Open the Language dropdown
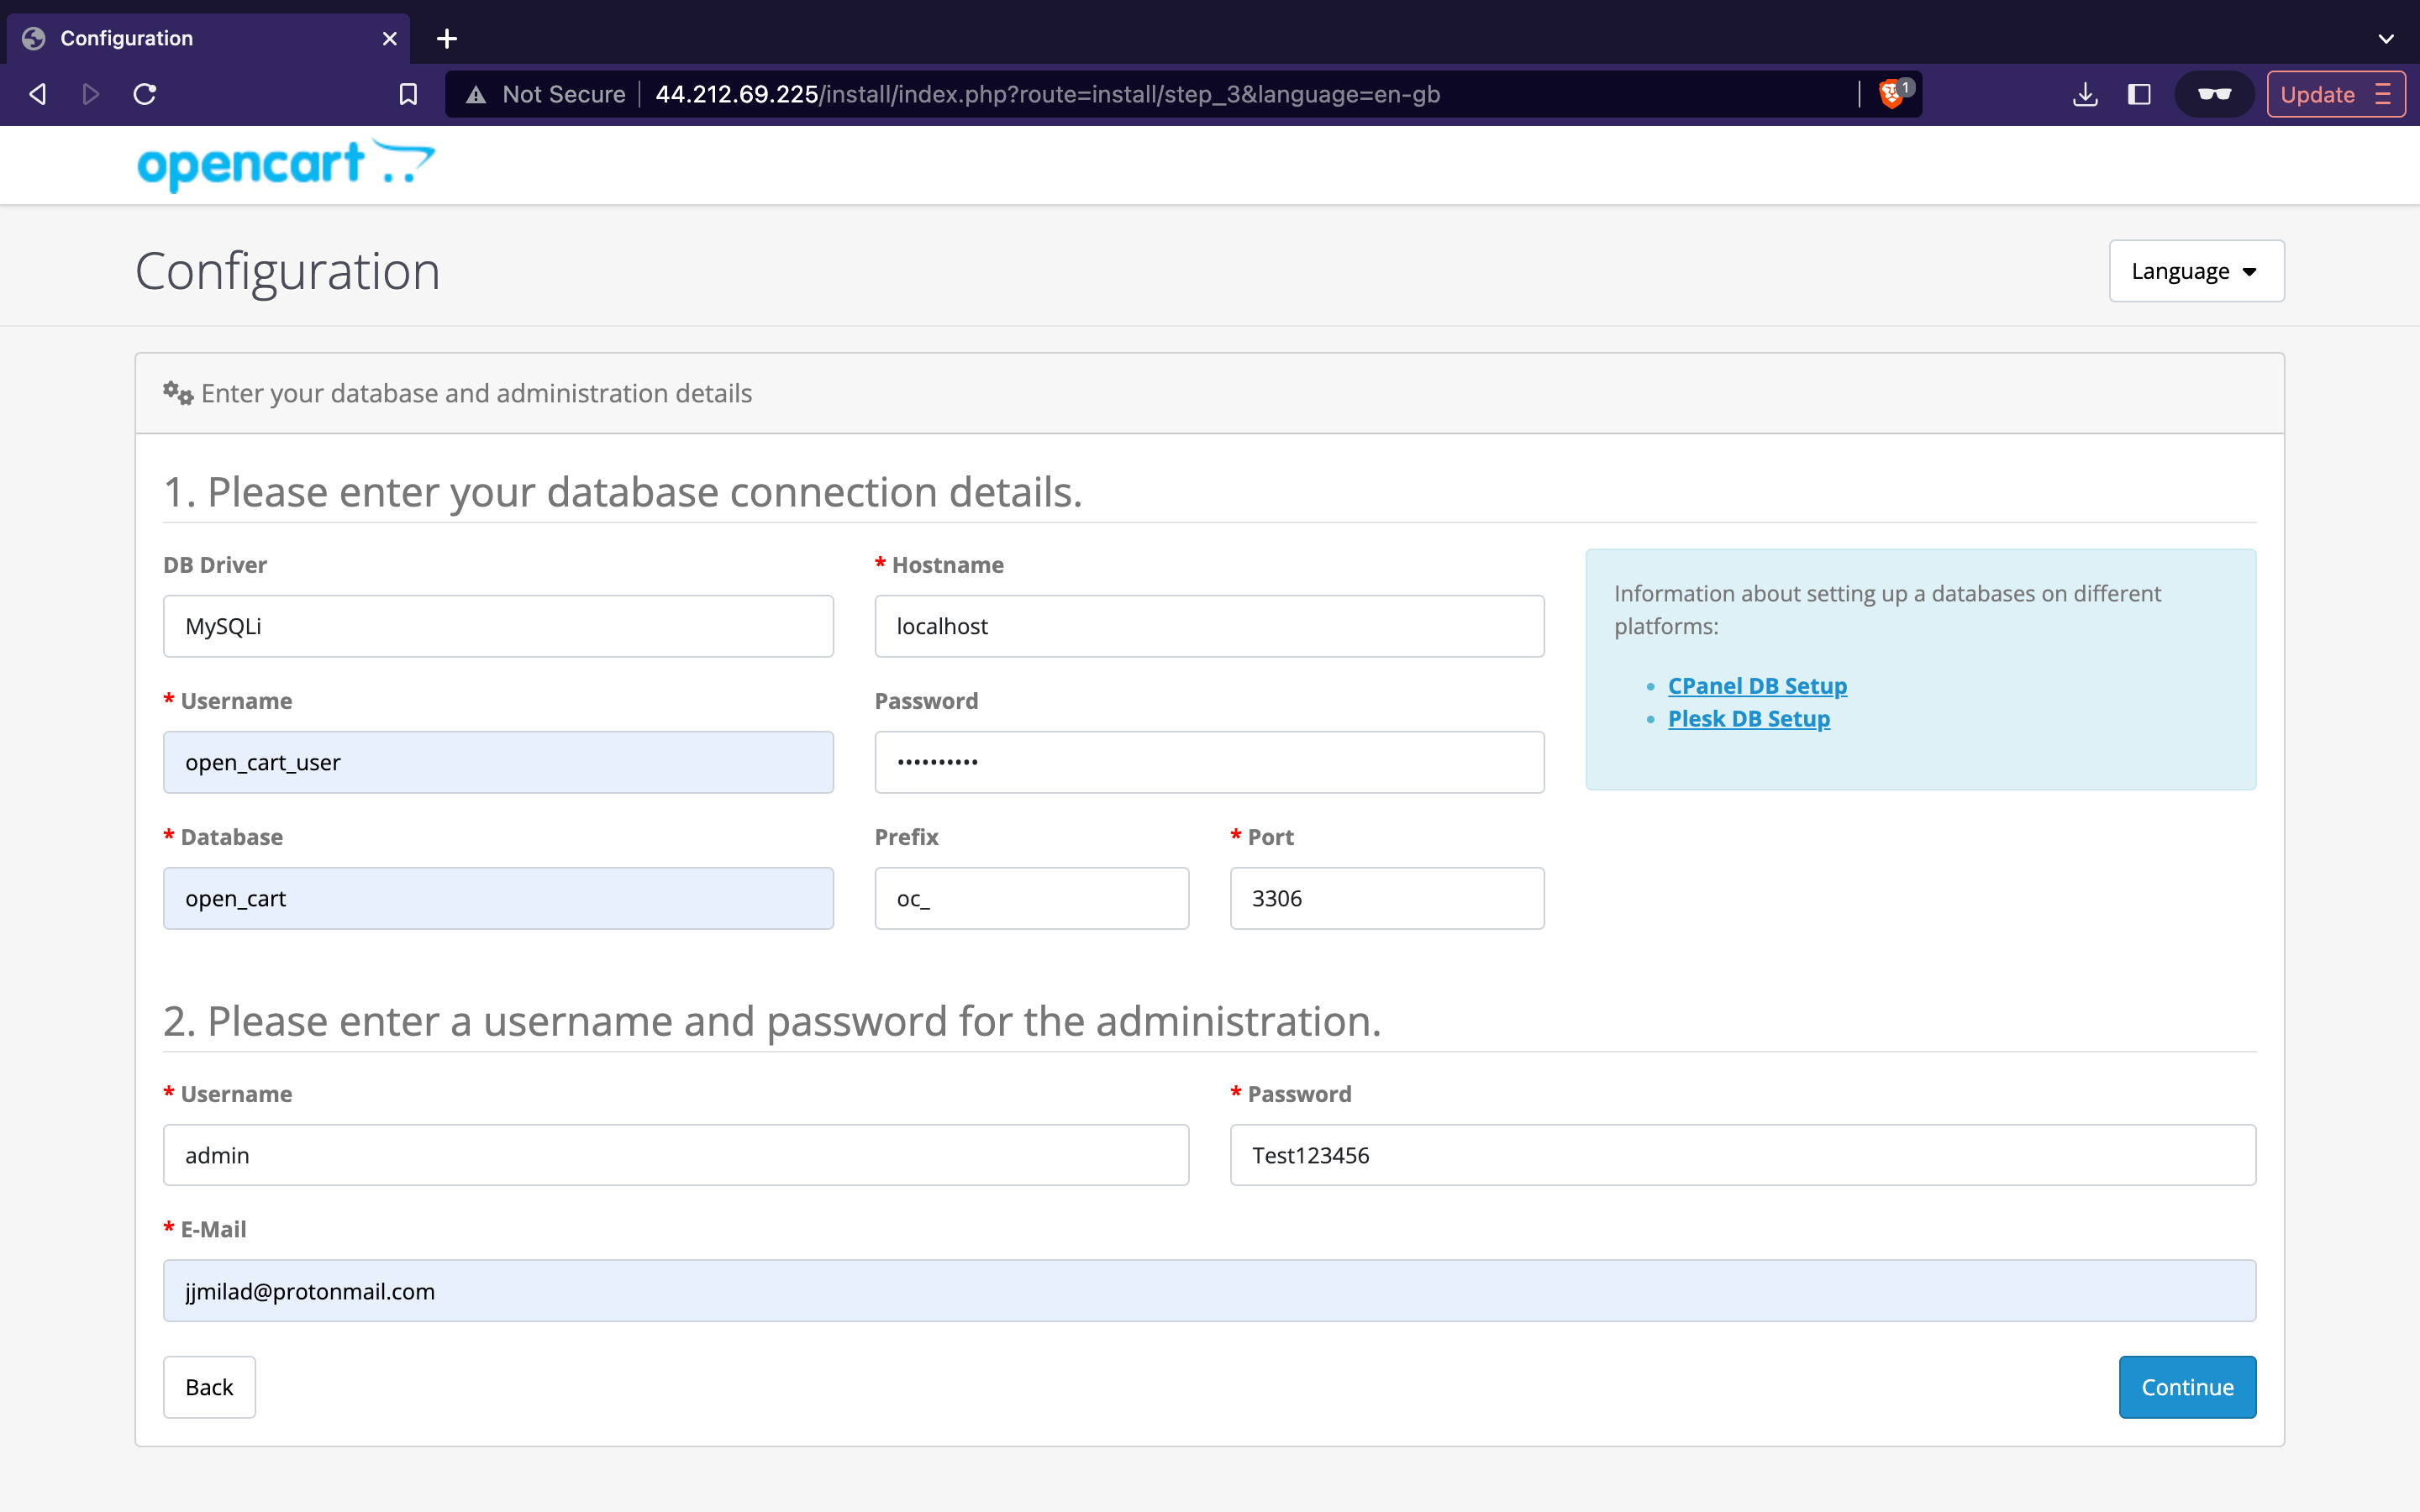Screen dimensions: 2420x1512 pos(2196,271)
